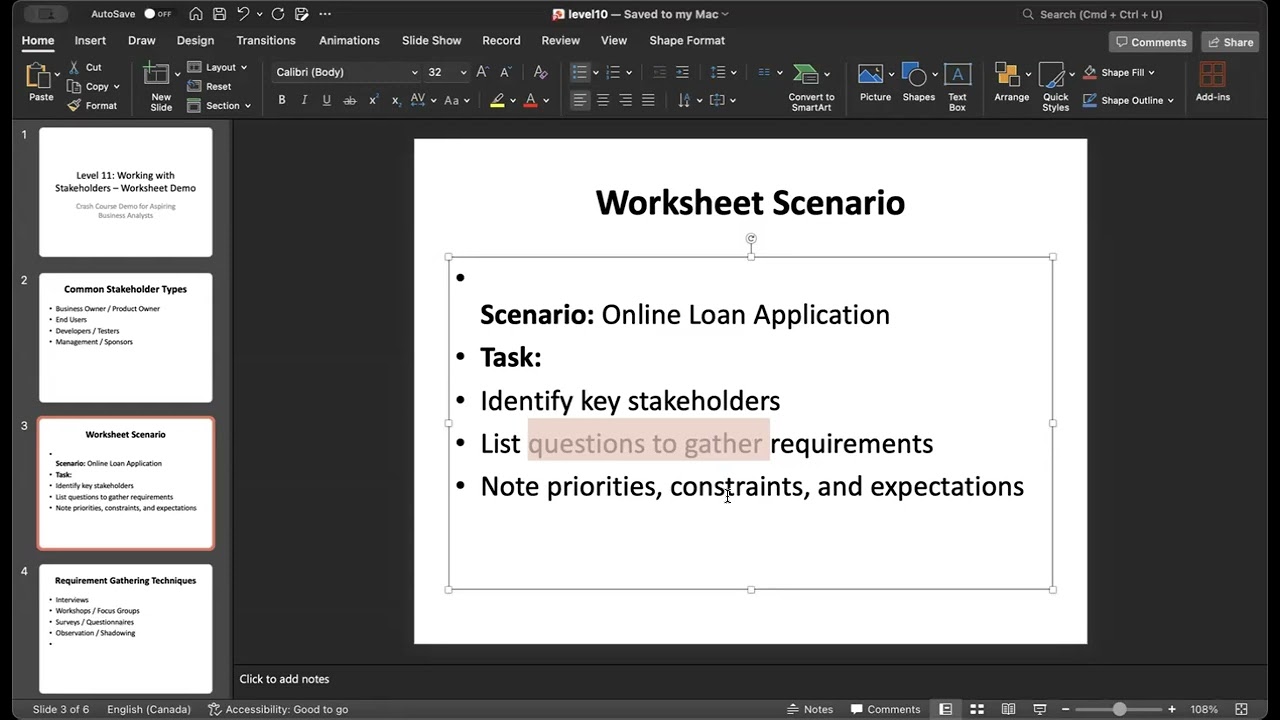
Task: Switch to Reading view
Action: [x=1008, y=709]
